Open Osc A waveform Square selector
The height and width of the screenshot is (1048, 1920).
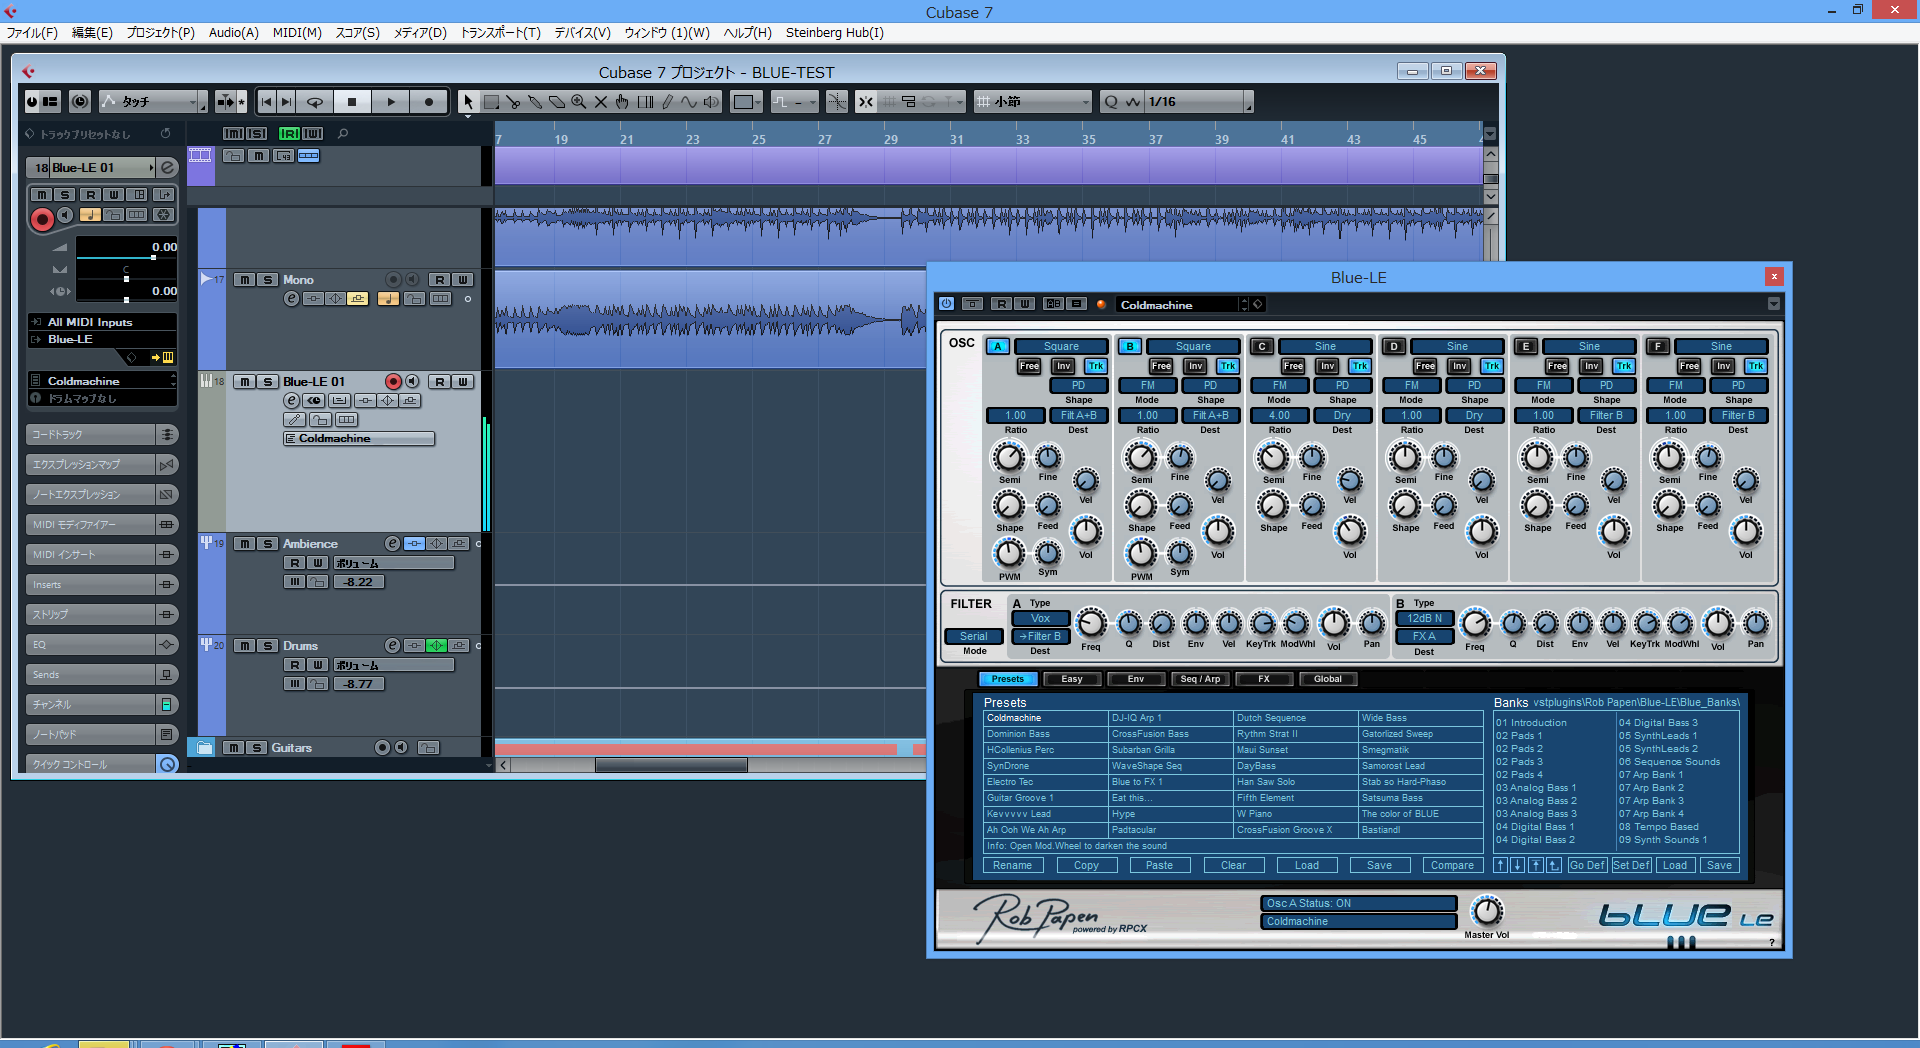click(x=1061, y=347)
